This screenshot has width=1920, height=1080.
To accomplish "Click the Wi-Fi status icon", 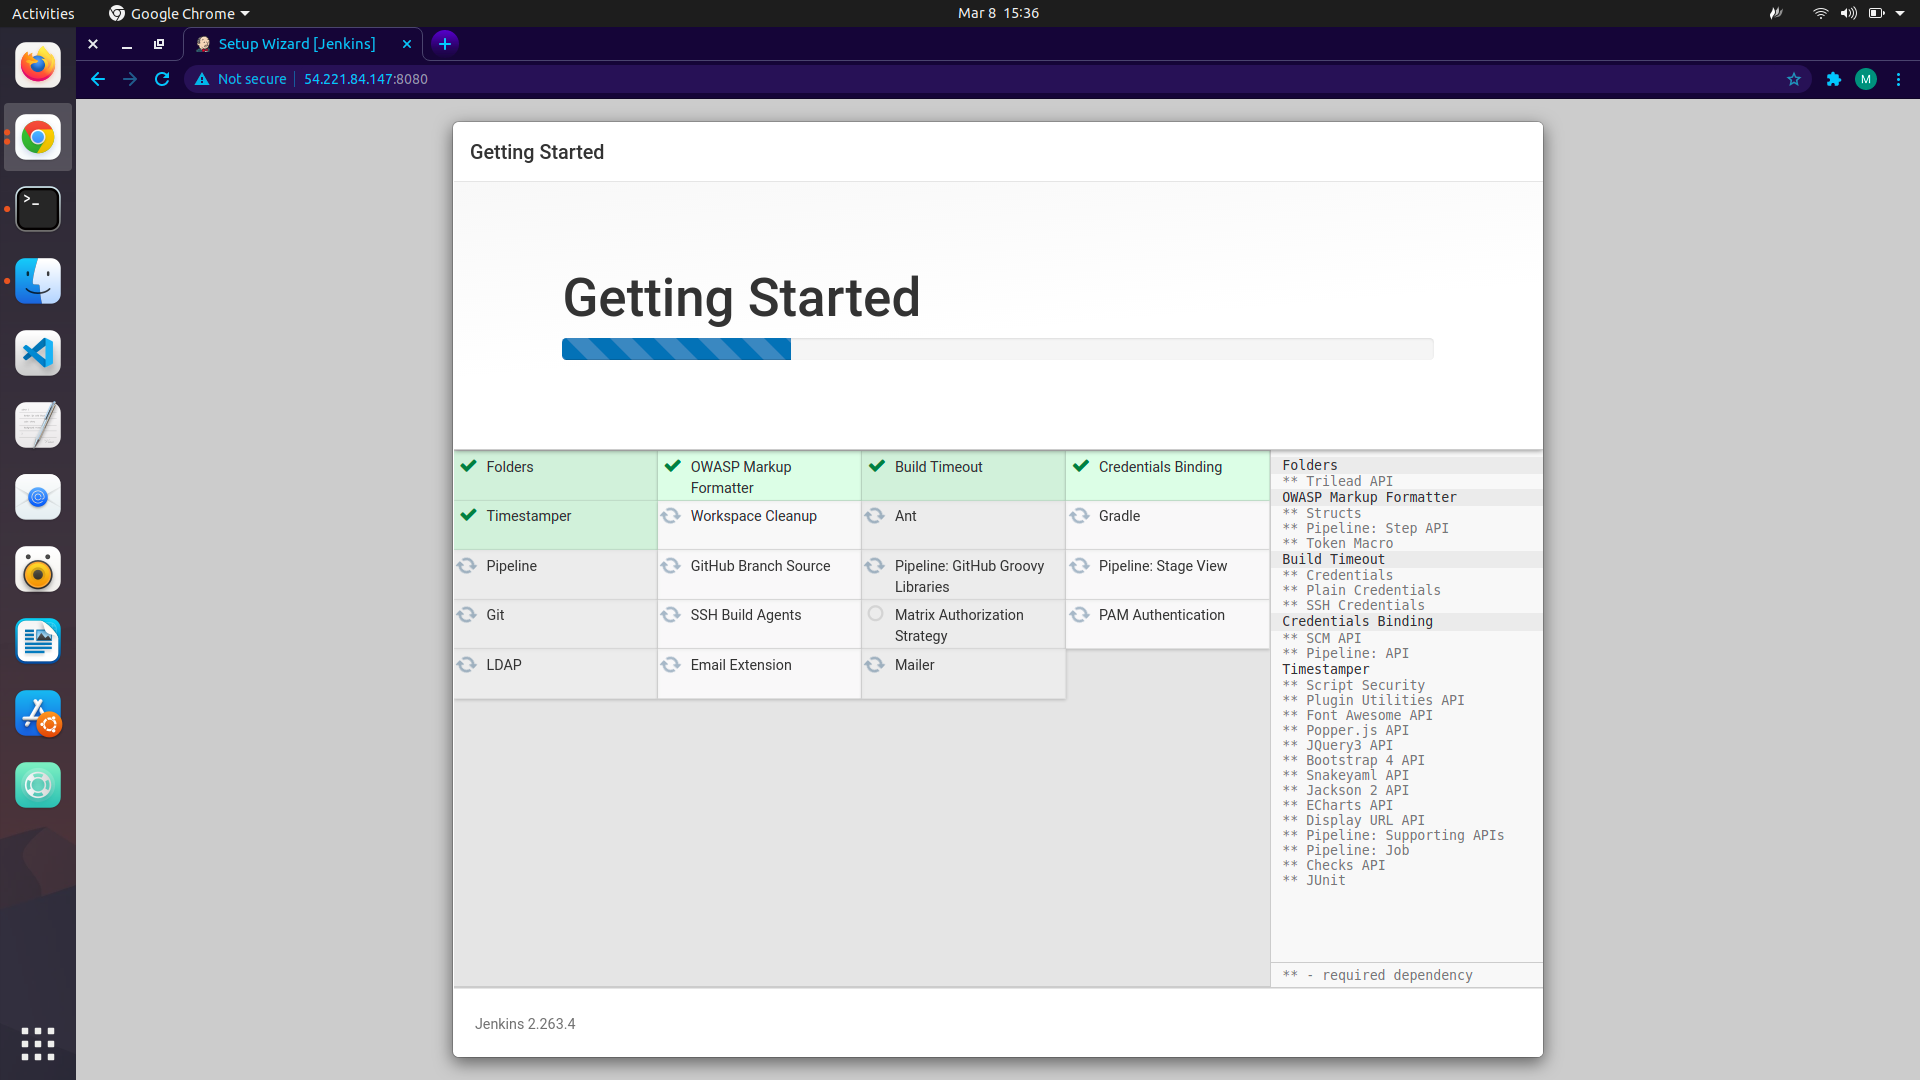I will (1820, 13).
